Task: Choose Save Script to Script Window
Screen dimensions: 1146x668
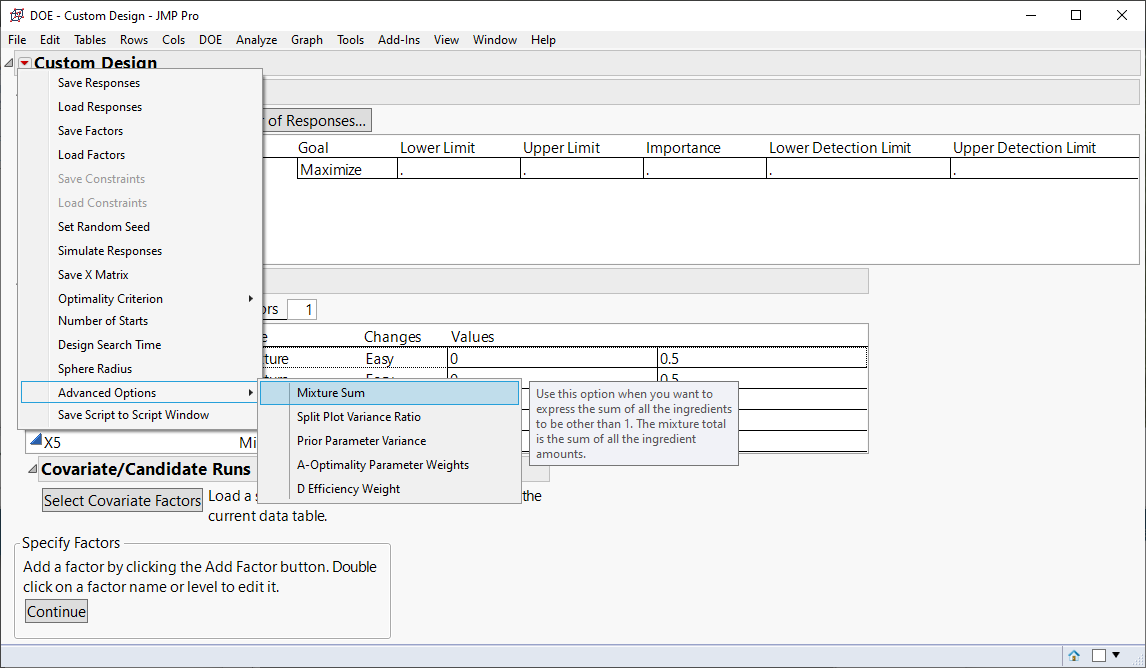Action: (133, 415)
